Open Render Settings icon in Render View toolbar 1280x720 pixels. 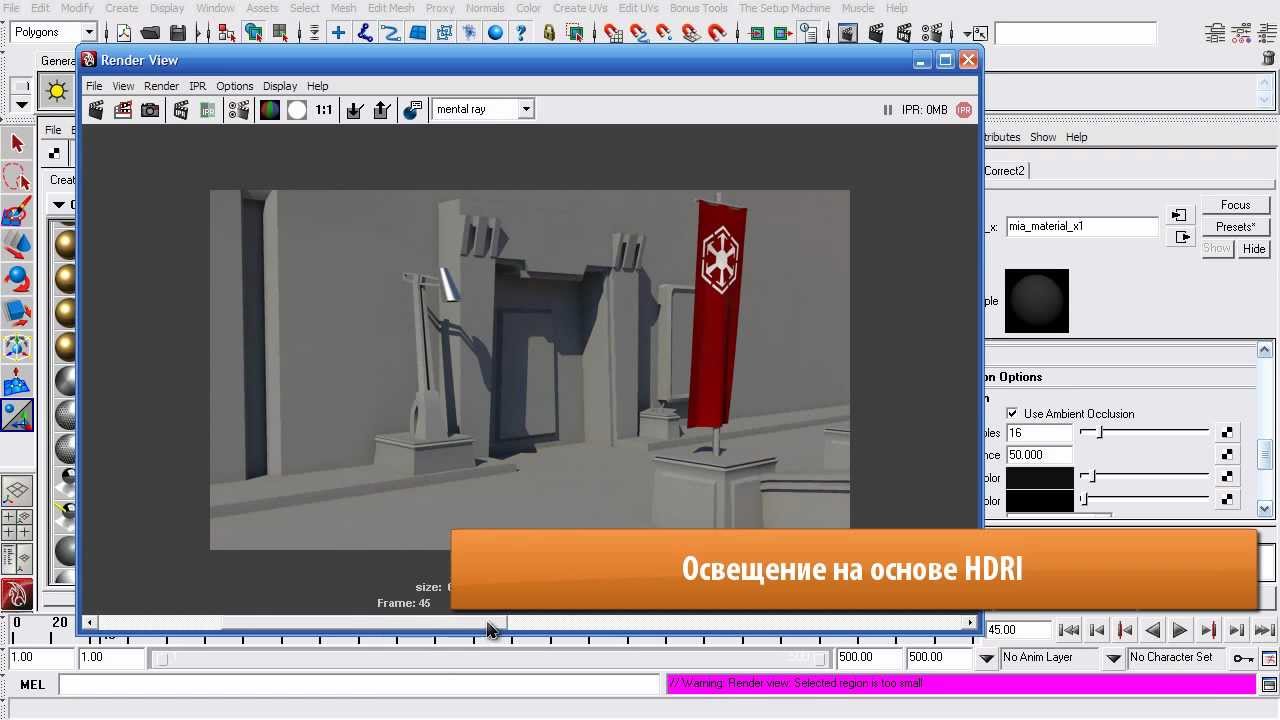(x=238, y=110)
